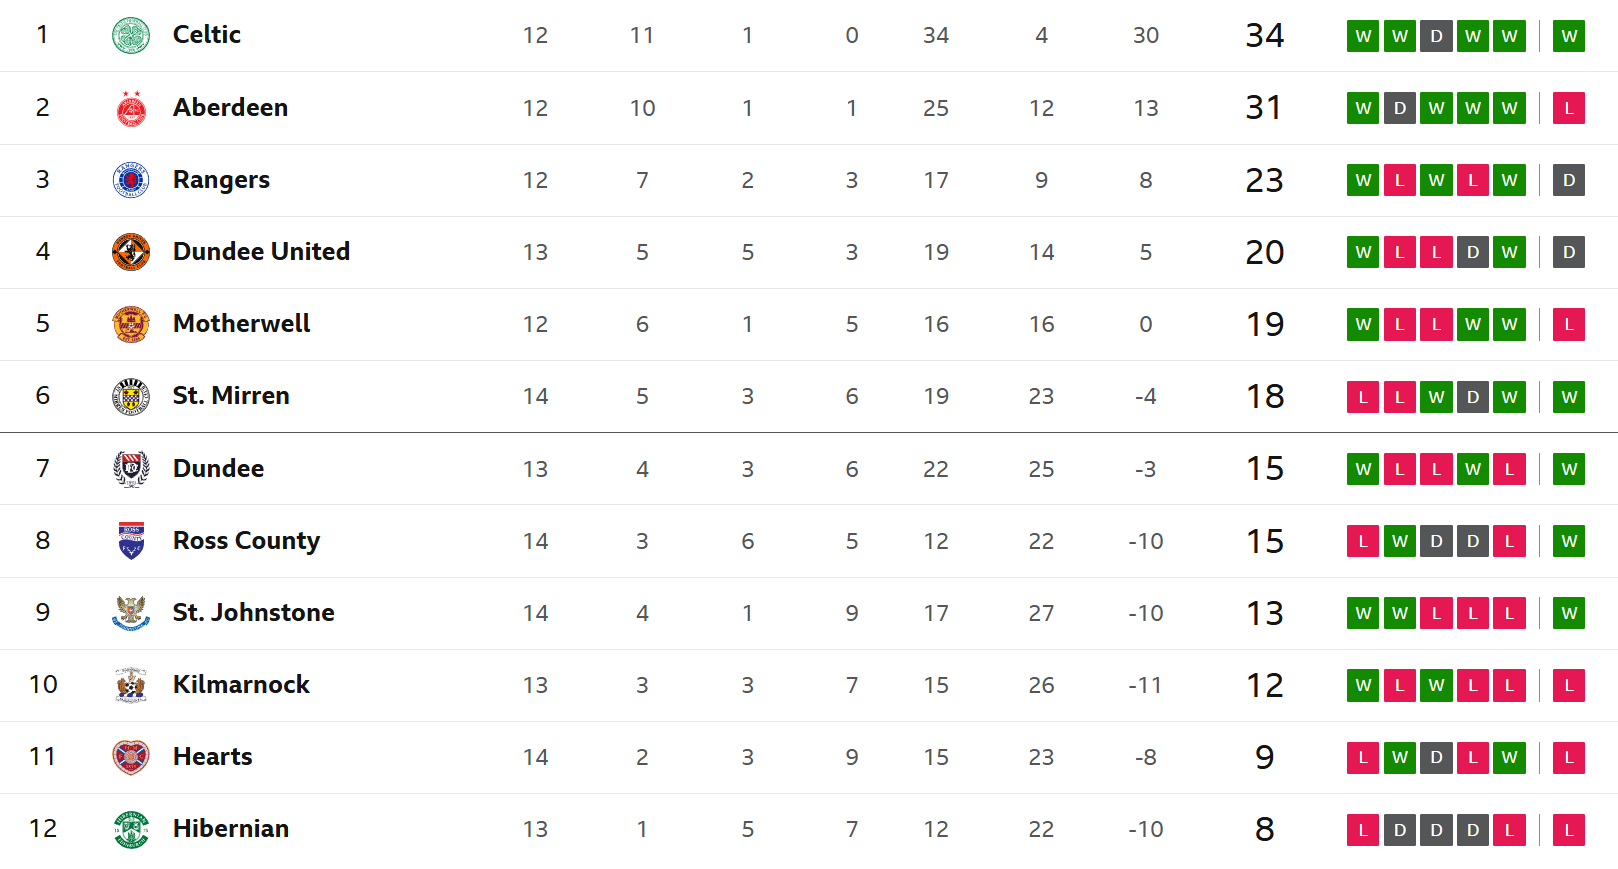Click the Motherwell club crest
This screenshot has height=869, width=1618.
[x=131, y=324]
